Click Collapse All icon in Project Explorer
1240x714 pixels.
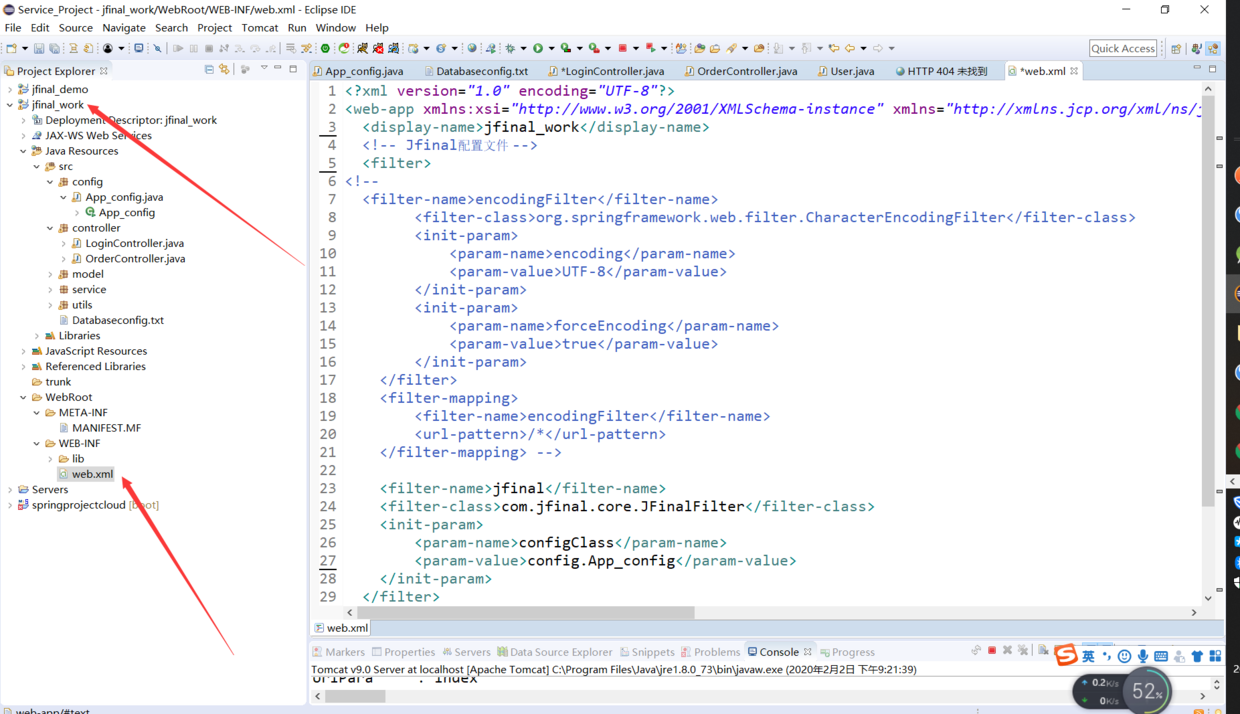(209, 70)
